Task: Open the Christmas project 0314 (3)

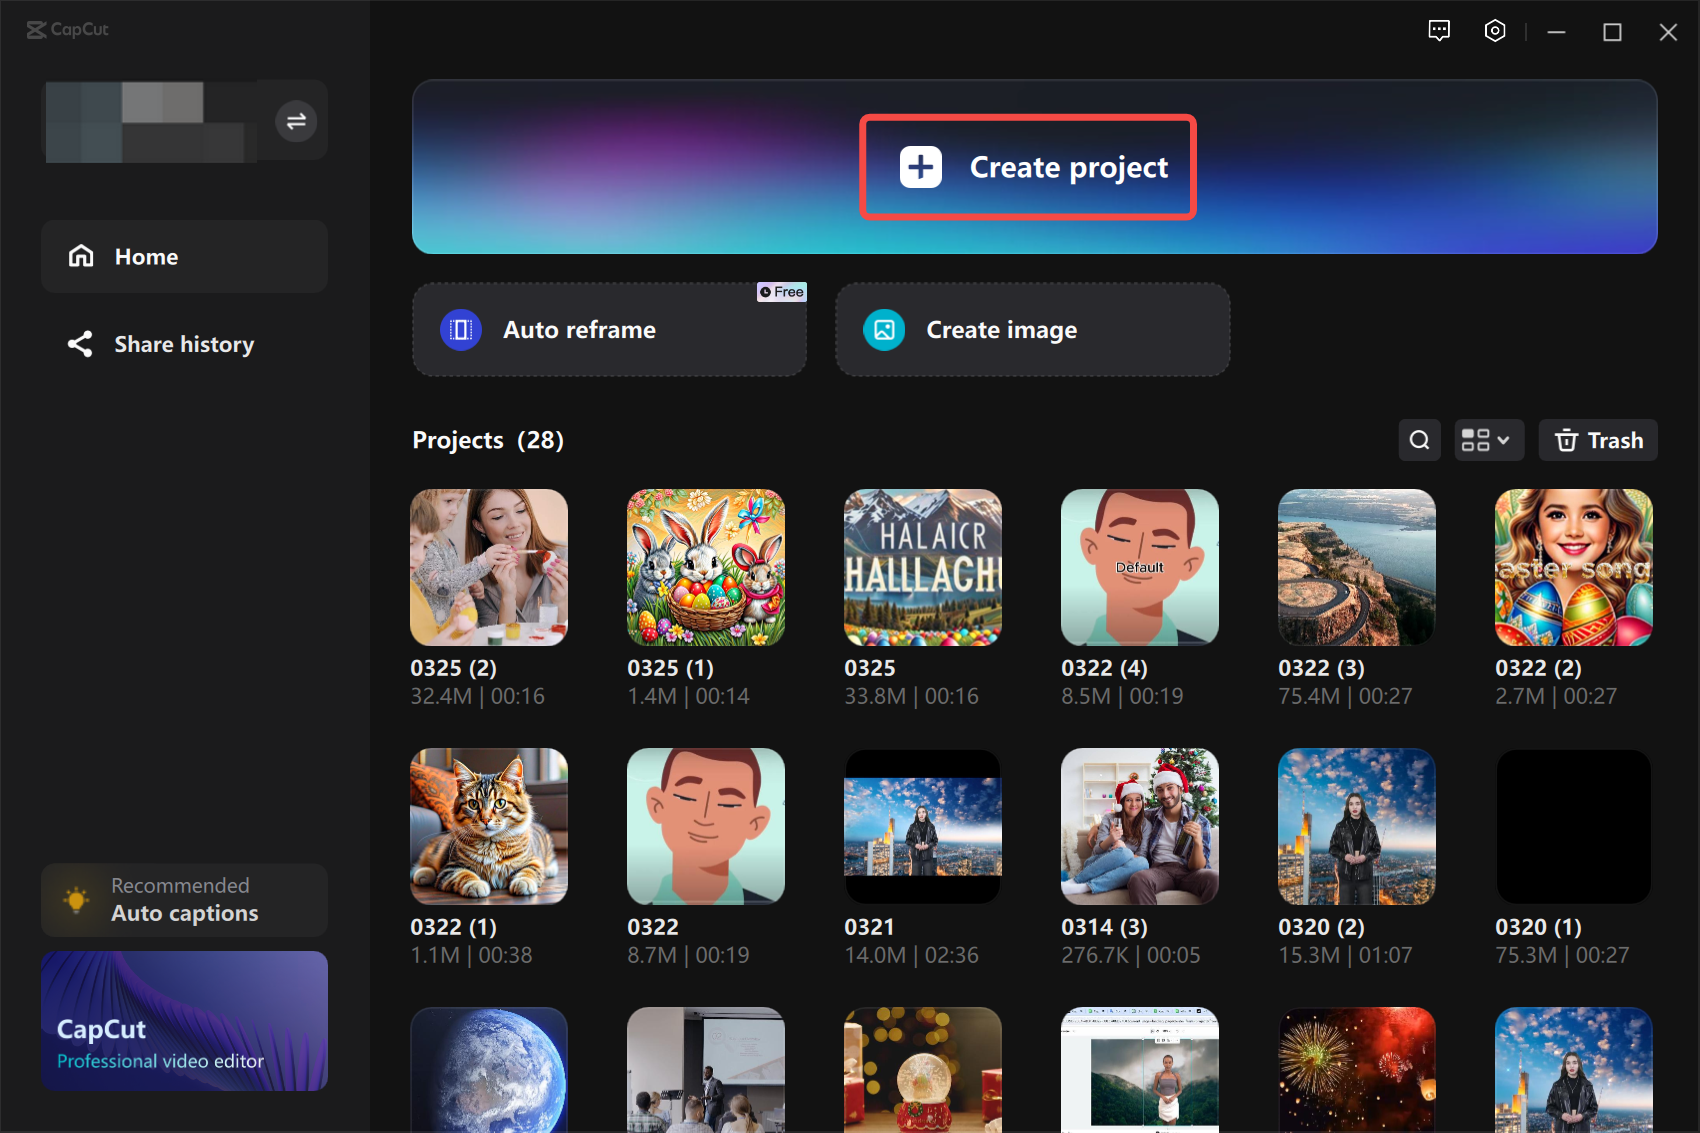Action: tap(1139, 826)
